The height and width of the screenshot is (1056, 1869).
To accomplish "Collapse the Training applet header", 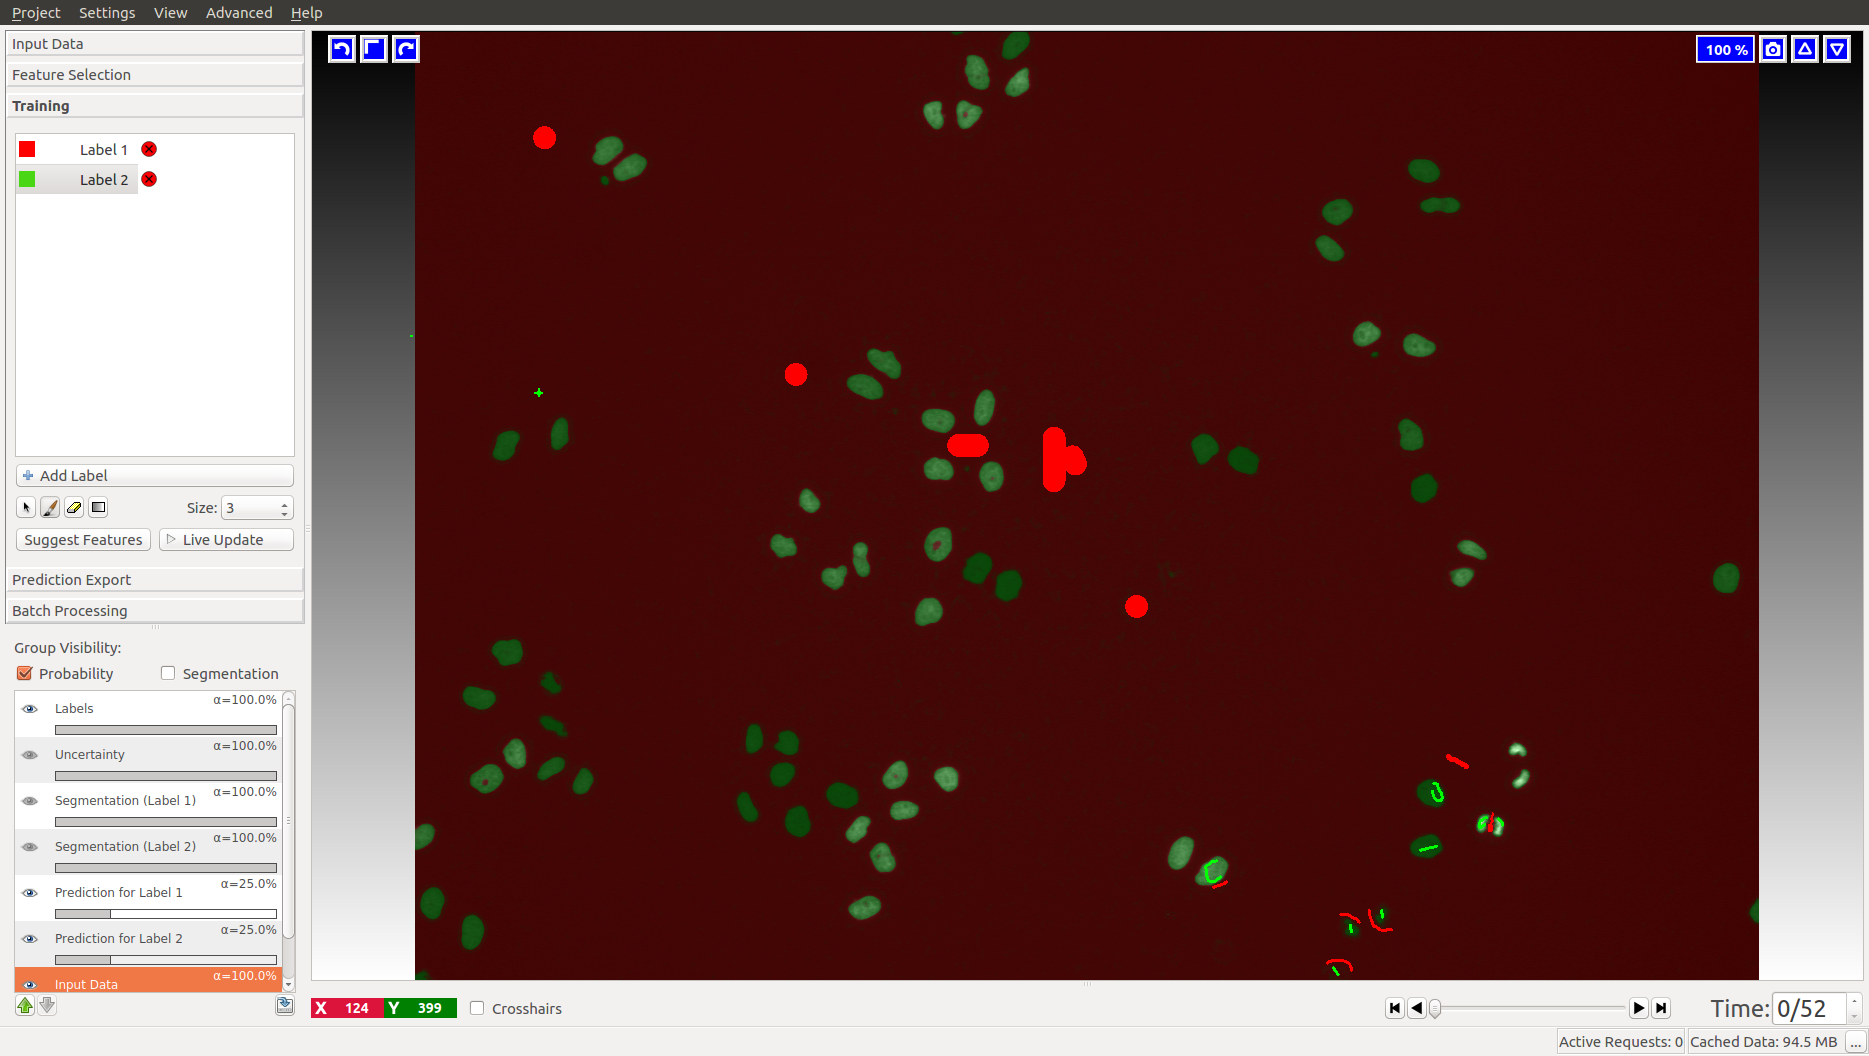I will pos(155,106).
